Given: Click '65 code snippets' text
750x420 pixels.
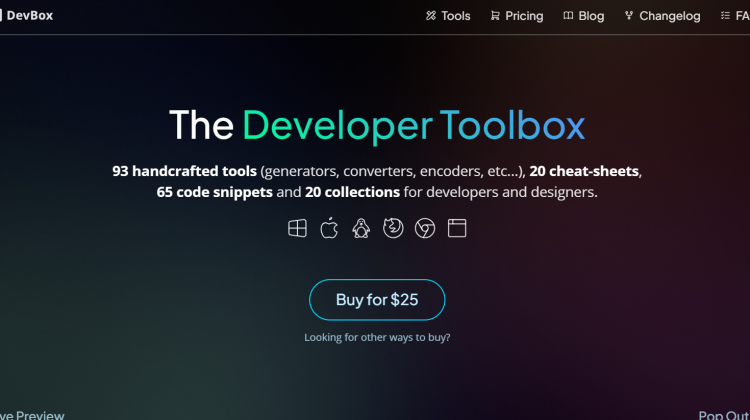Looking at the screenshot, I should pyautogui.click(x=214, y=192).
